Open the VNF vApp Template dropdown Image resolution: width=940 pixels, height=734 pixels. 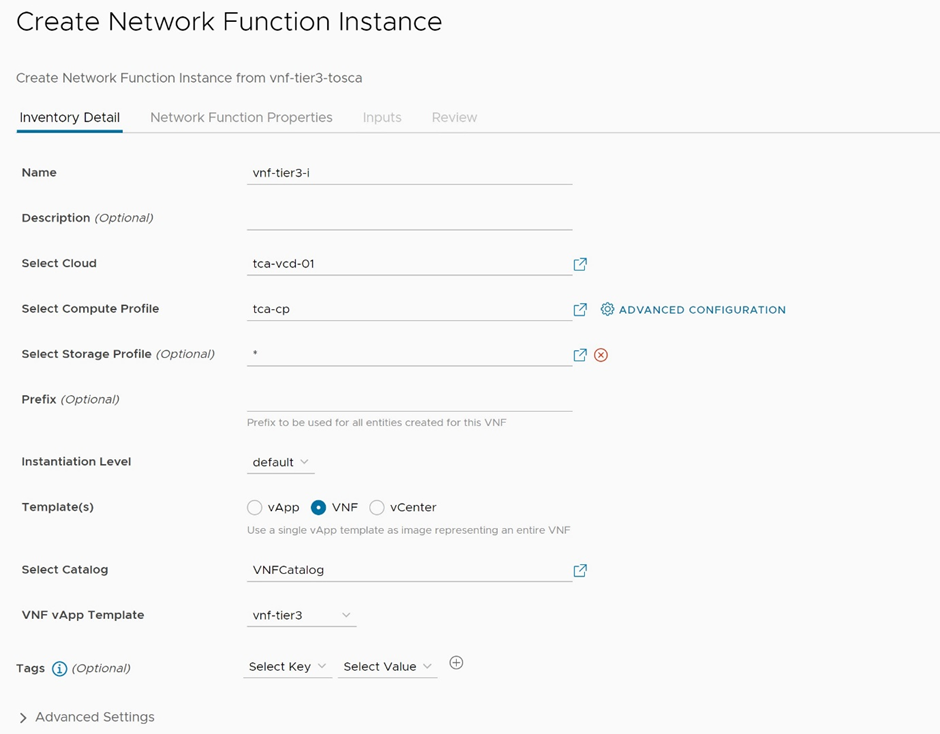pyautogui.click(x=301, y=615)
